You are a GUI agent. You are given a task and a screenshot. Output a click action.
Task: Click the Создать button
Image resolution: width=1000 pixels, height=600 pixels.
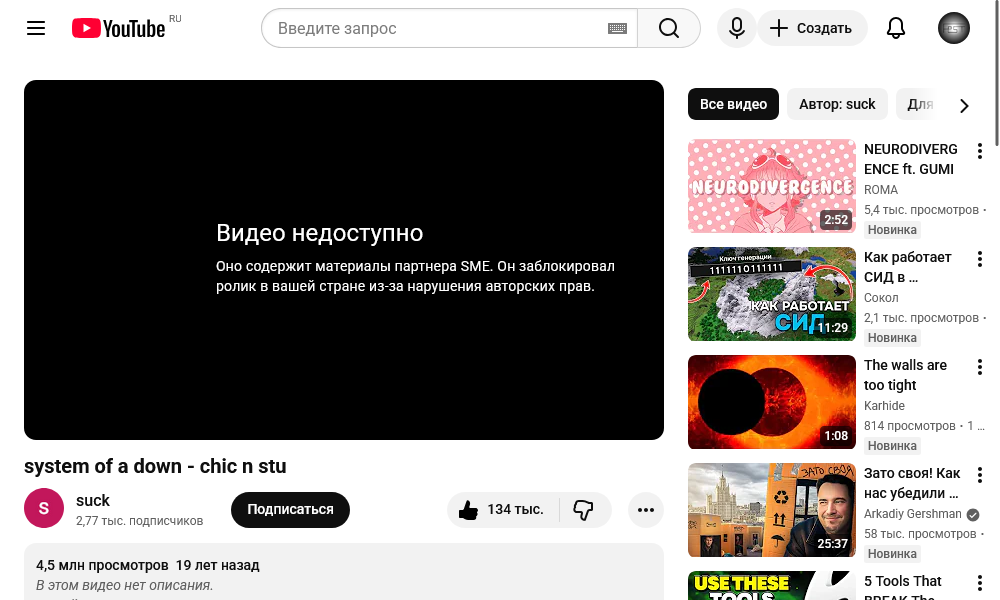[x=812, y=28]
